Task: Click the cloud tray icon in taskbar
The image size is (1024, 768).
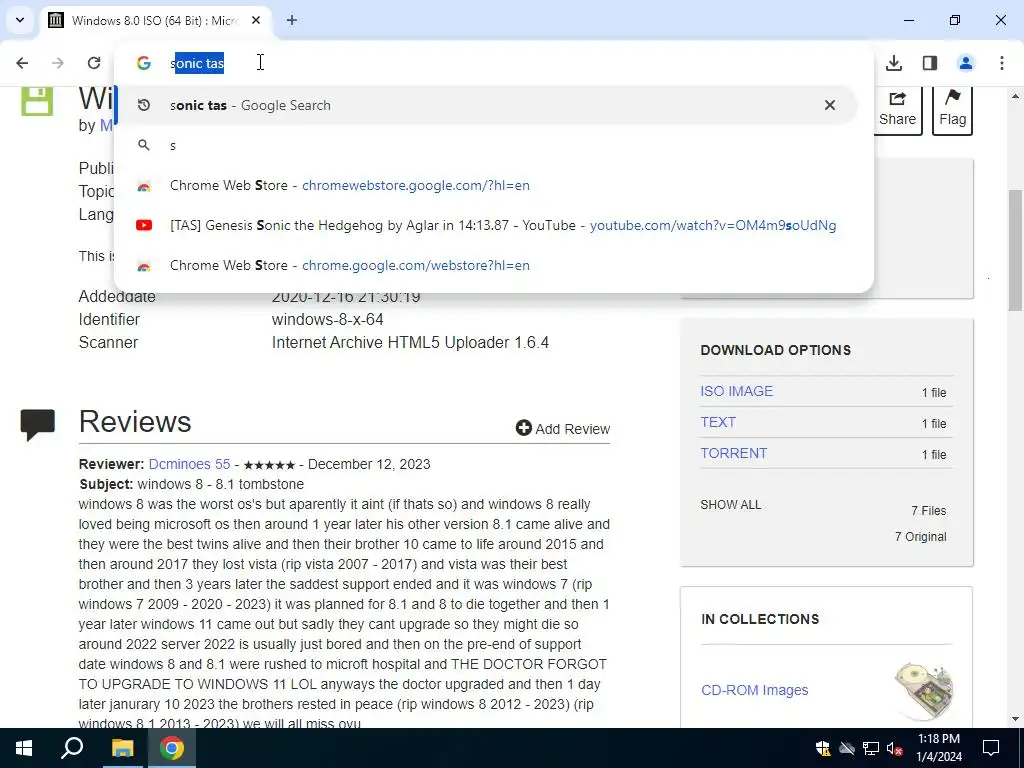Action: (847, 748)
